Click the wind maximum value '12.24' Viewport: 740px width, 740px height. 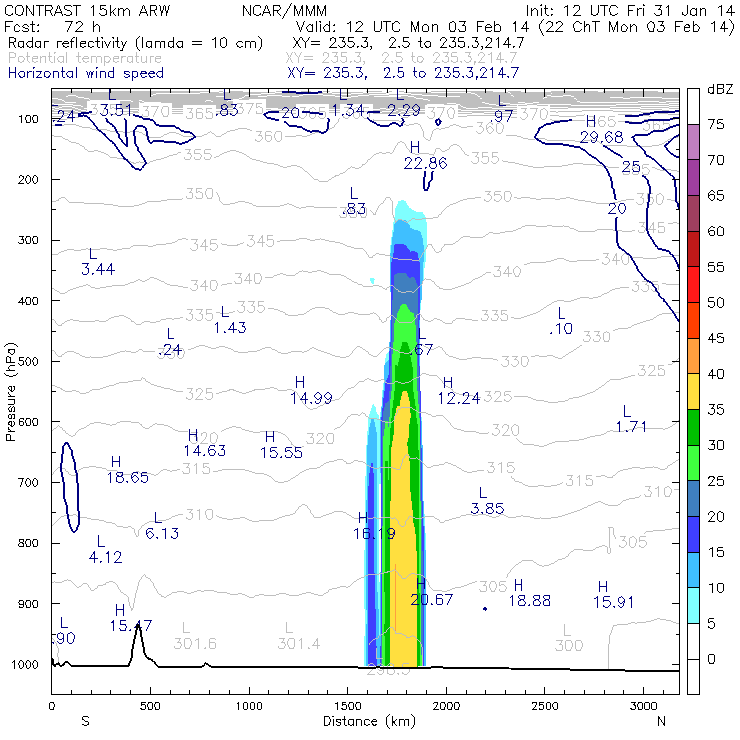[x=459, y=398]
